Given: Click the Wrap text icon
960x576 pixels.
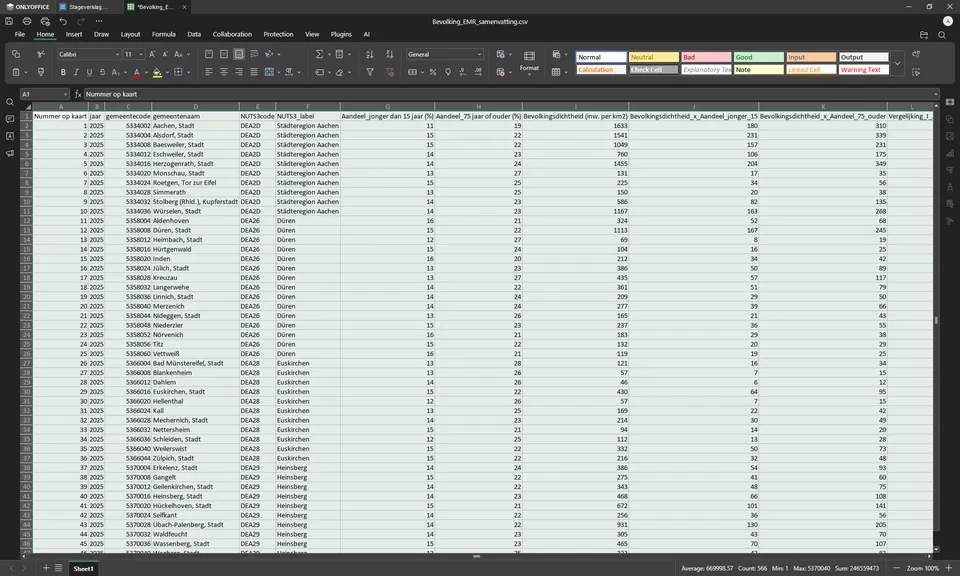Looking at the screenshot, I should coord(254,54).
